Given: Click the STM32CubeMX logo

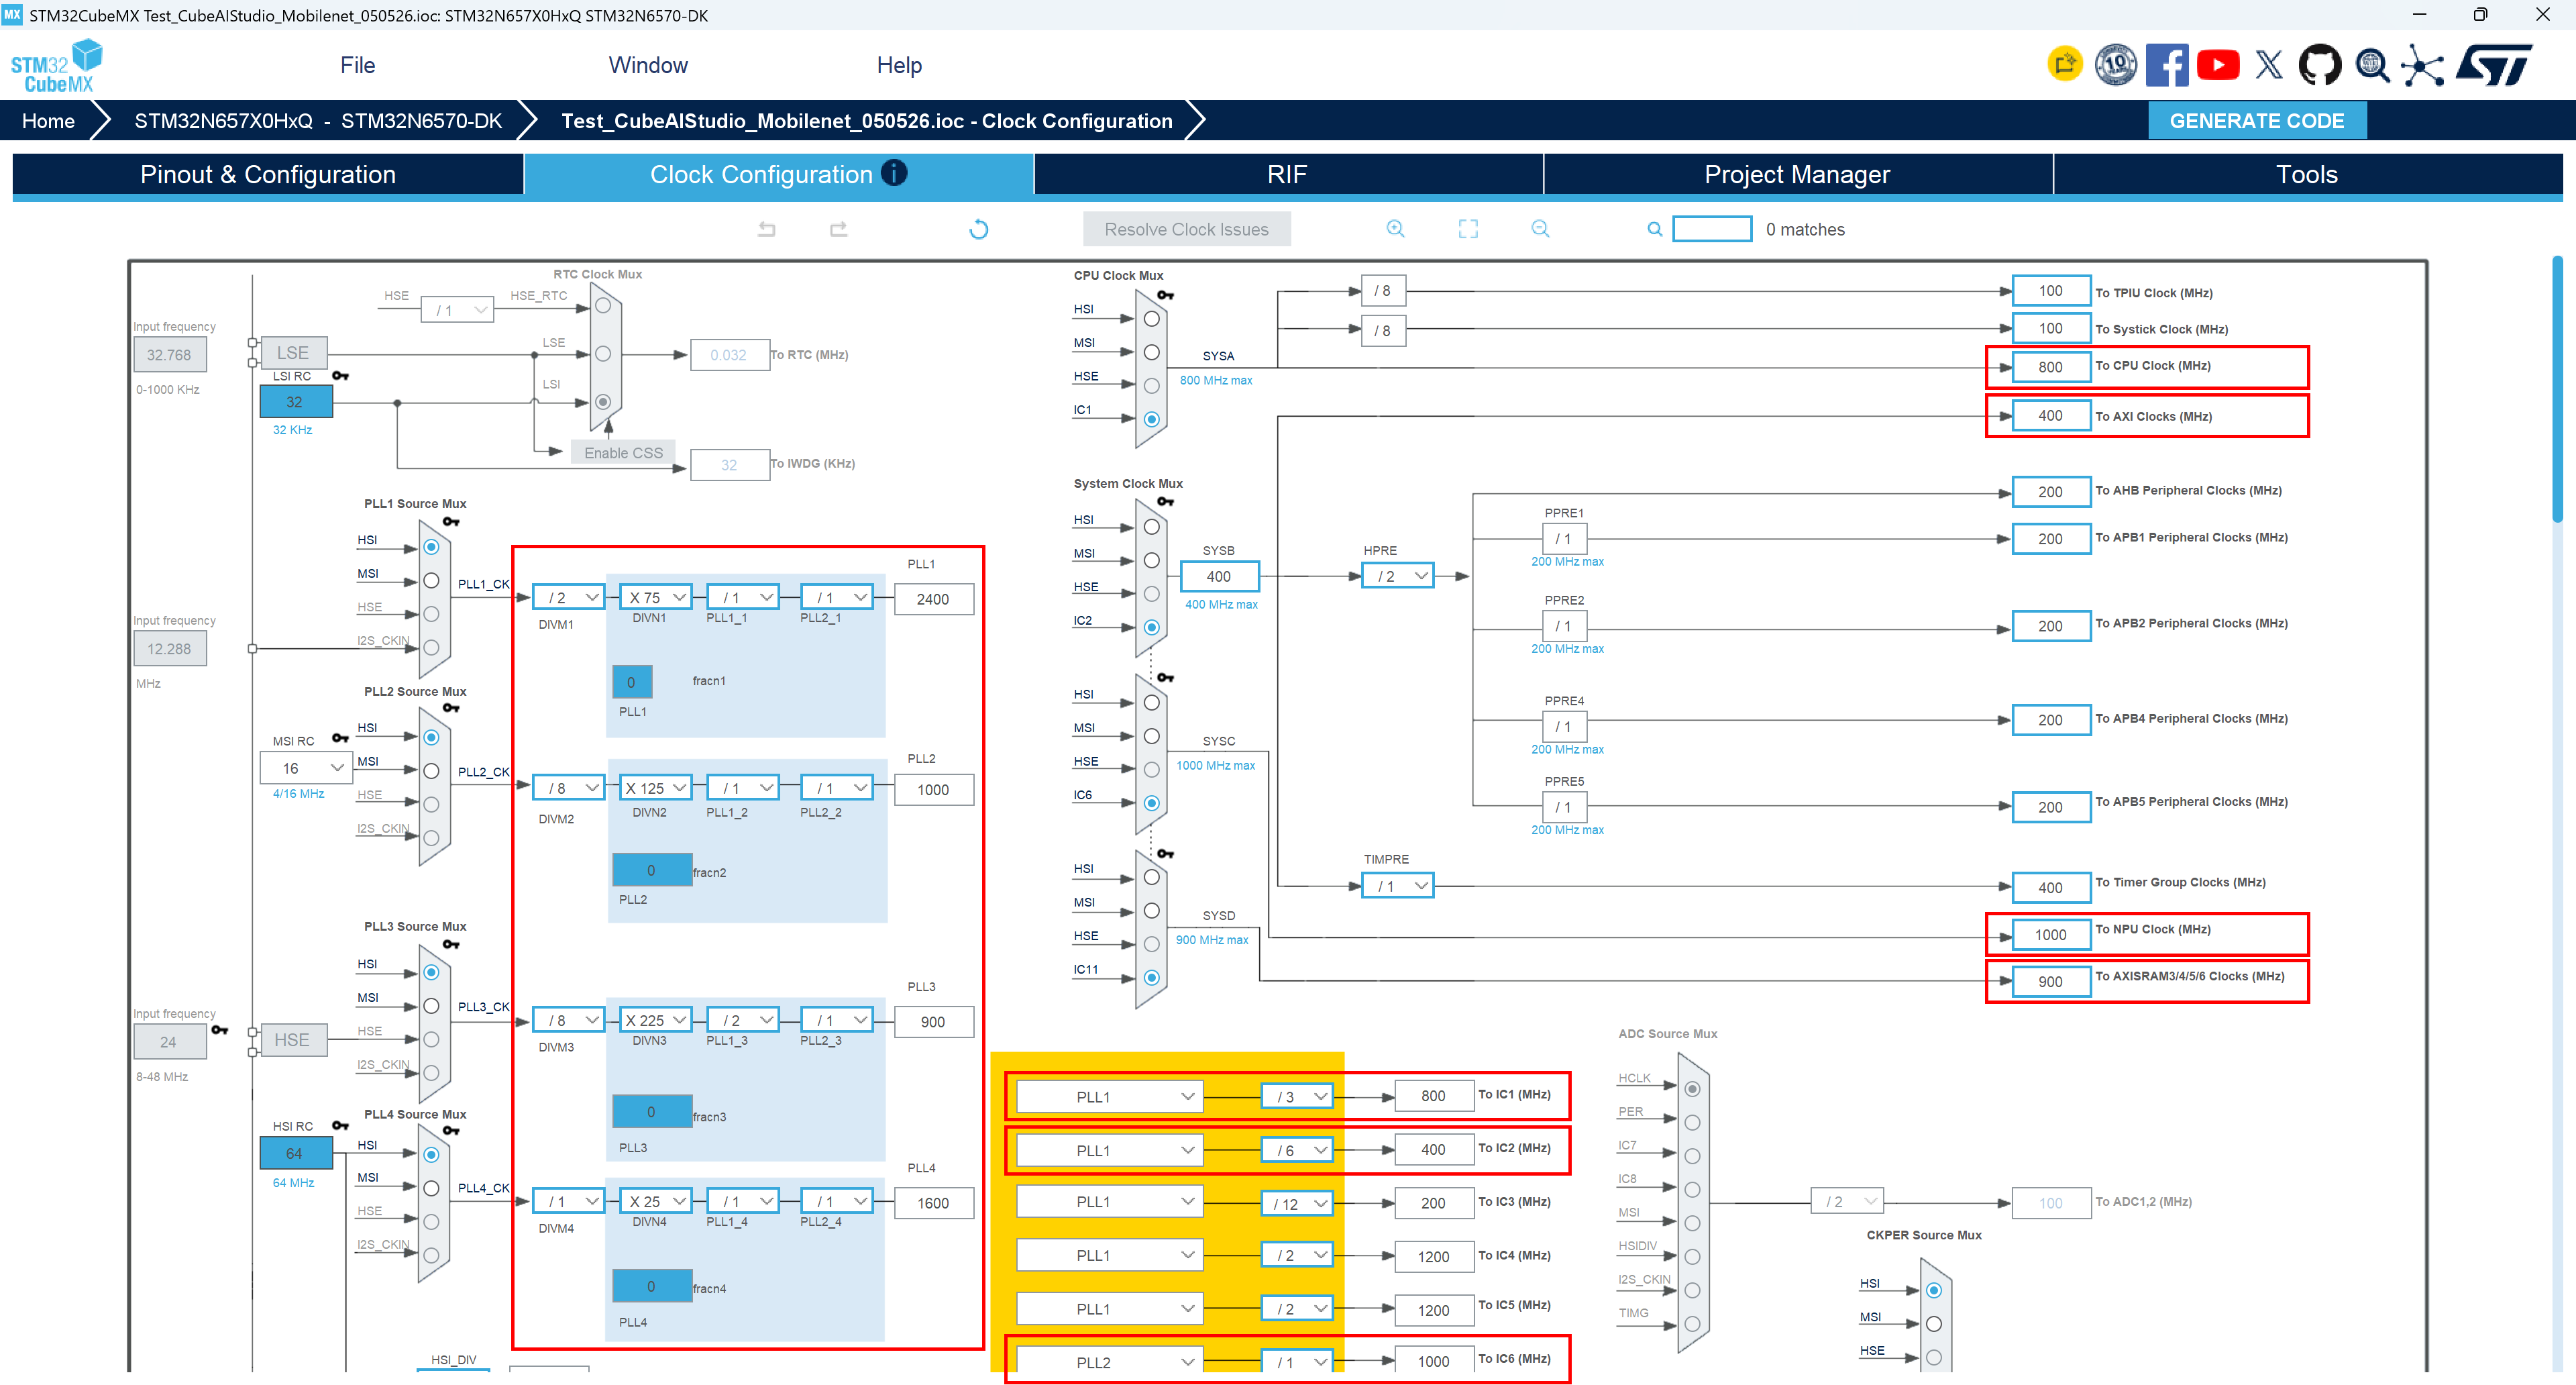Looking at the screenshot, I should 57,66.
